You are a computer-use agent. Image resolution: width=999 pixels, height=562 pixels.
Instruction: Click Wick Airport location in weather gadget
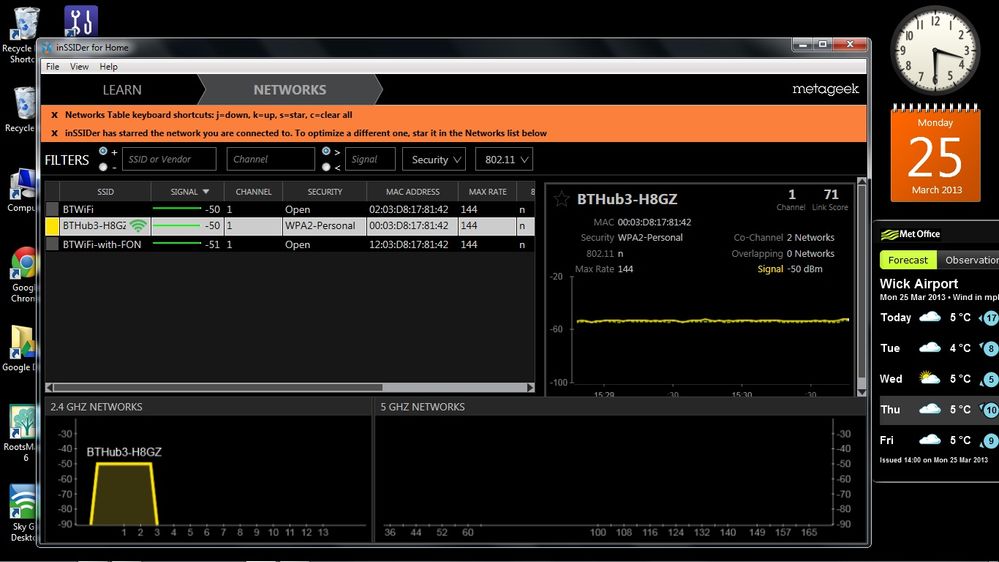click(x=919, y=284)
